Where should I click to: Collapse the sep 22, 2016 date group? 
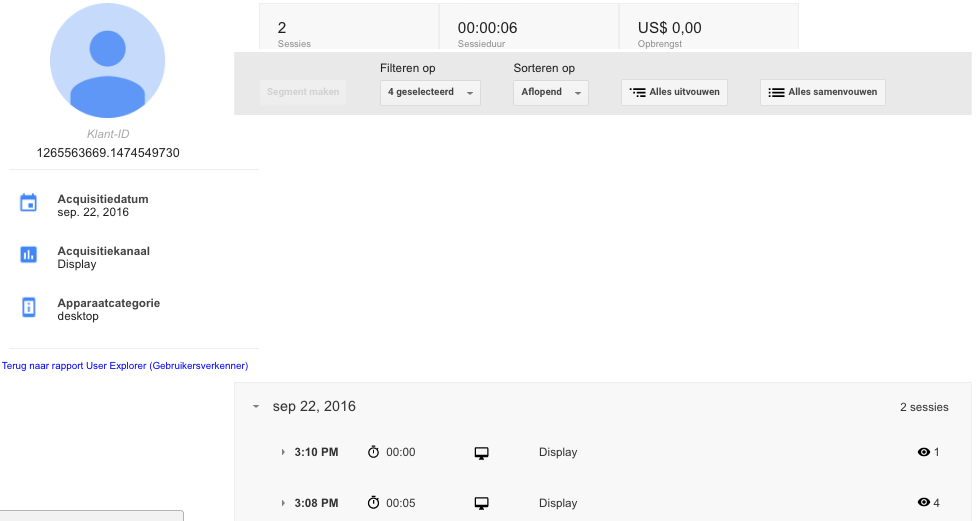pos(256,406)
